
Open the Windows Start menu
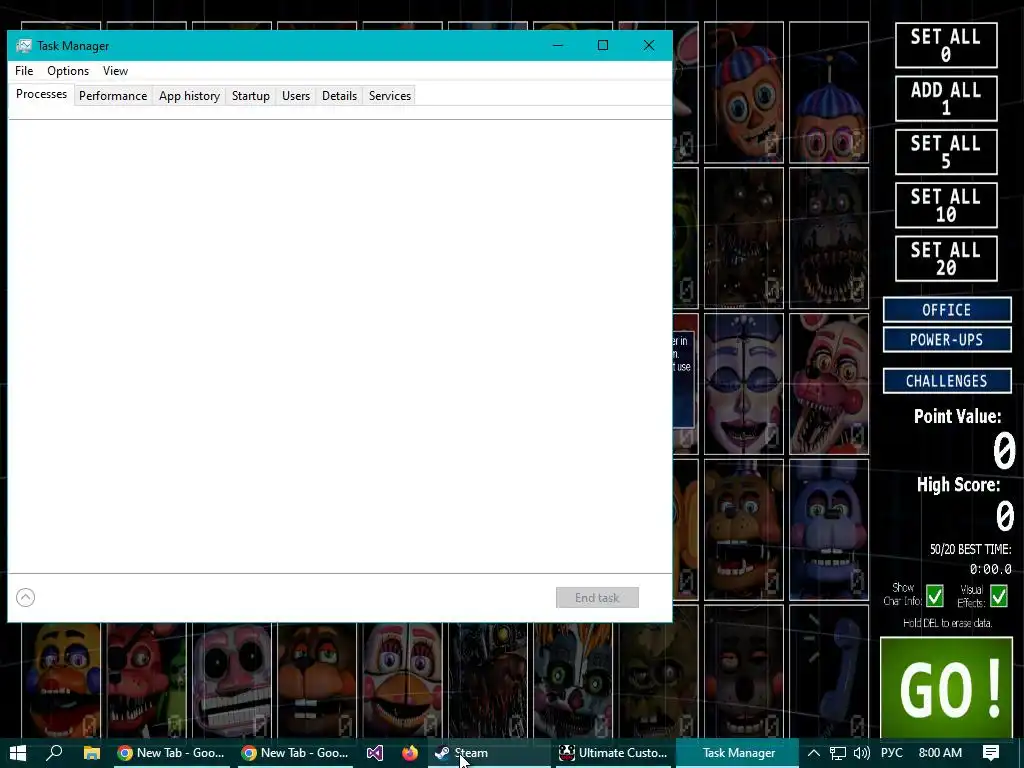click(x=18, y=753)
